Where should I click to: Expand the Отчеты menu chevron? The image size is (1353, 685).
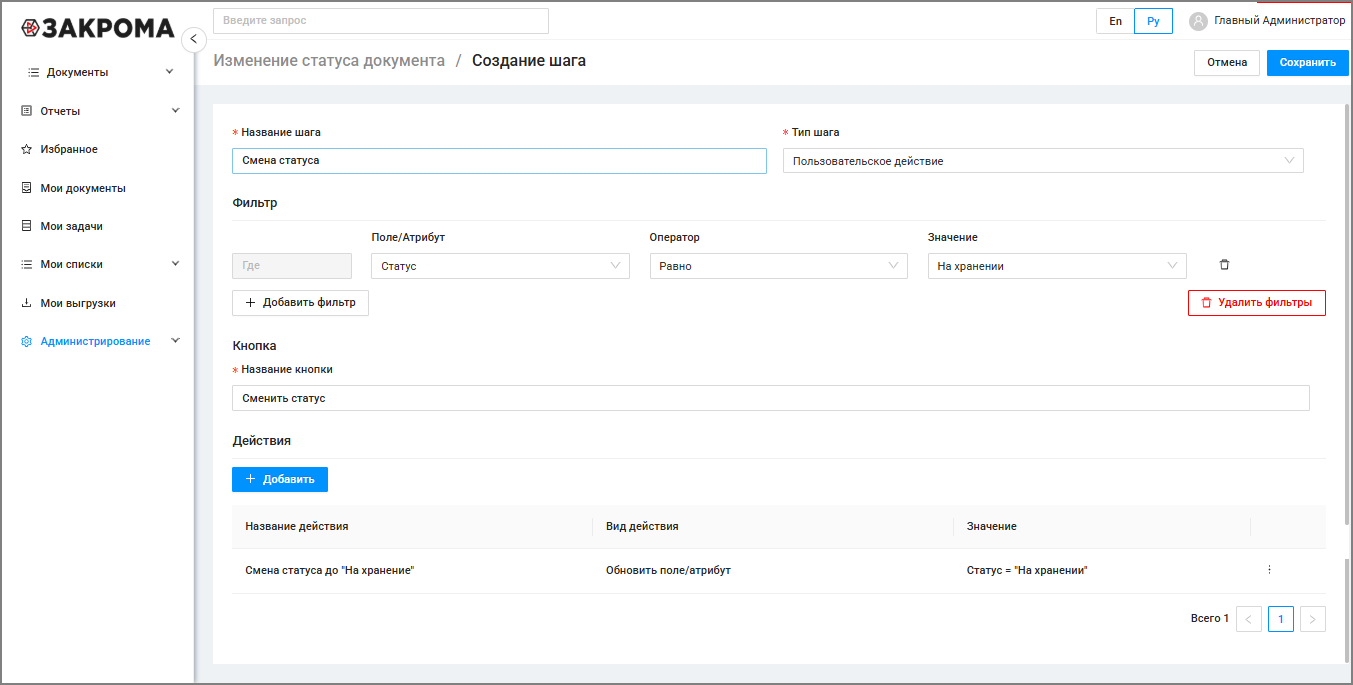coord(175,110)
